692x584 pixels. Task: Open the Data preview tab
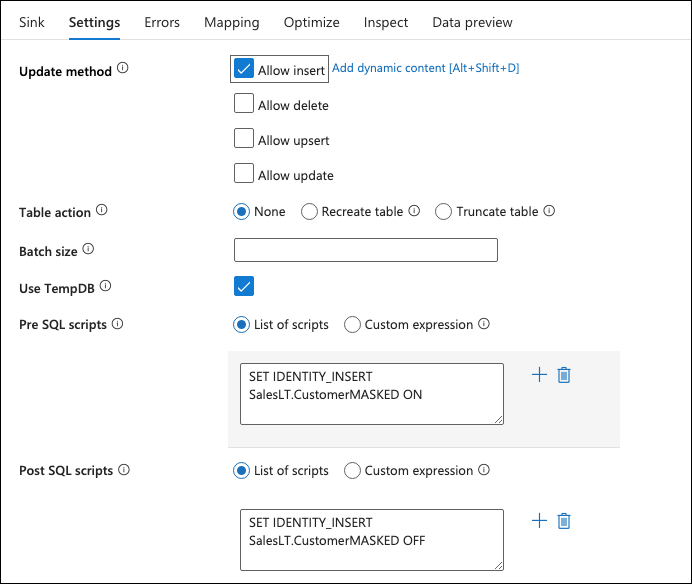pos(472,22)
